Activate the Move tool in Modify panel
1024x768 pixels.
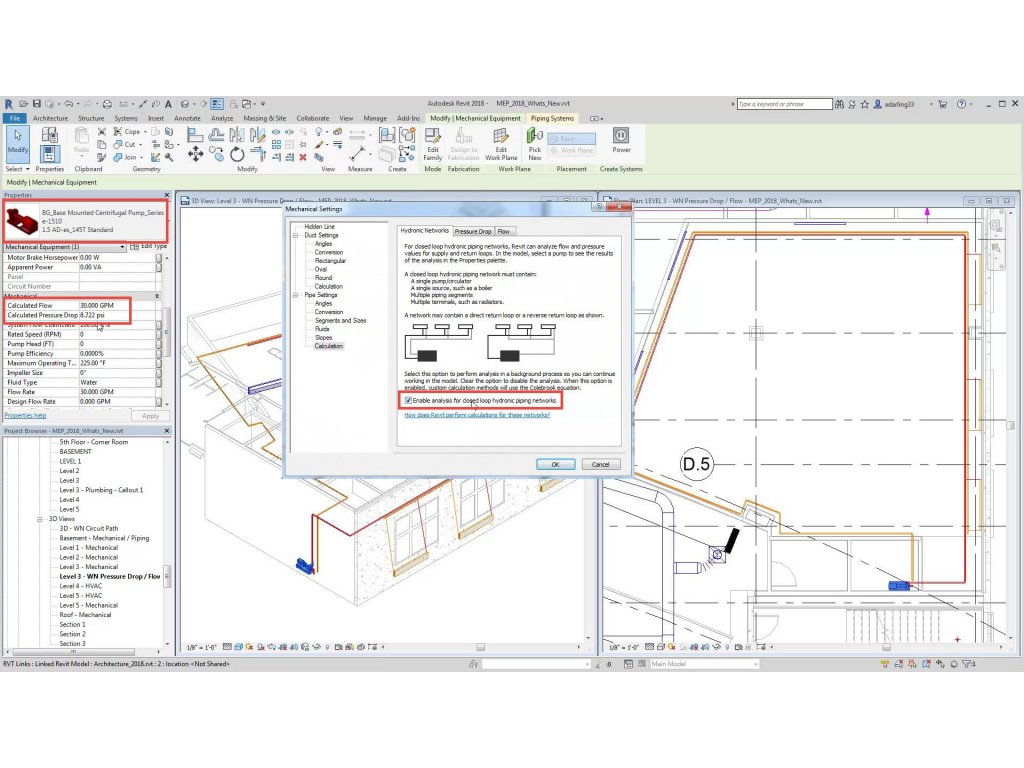tap(195, 154)
